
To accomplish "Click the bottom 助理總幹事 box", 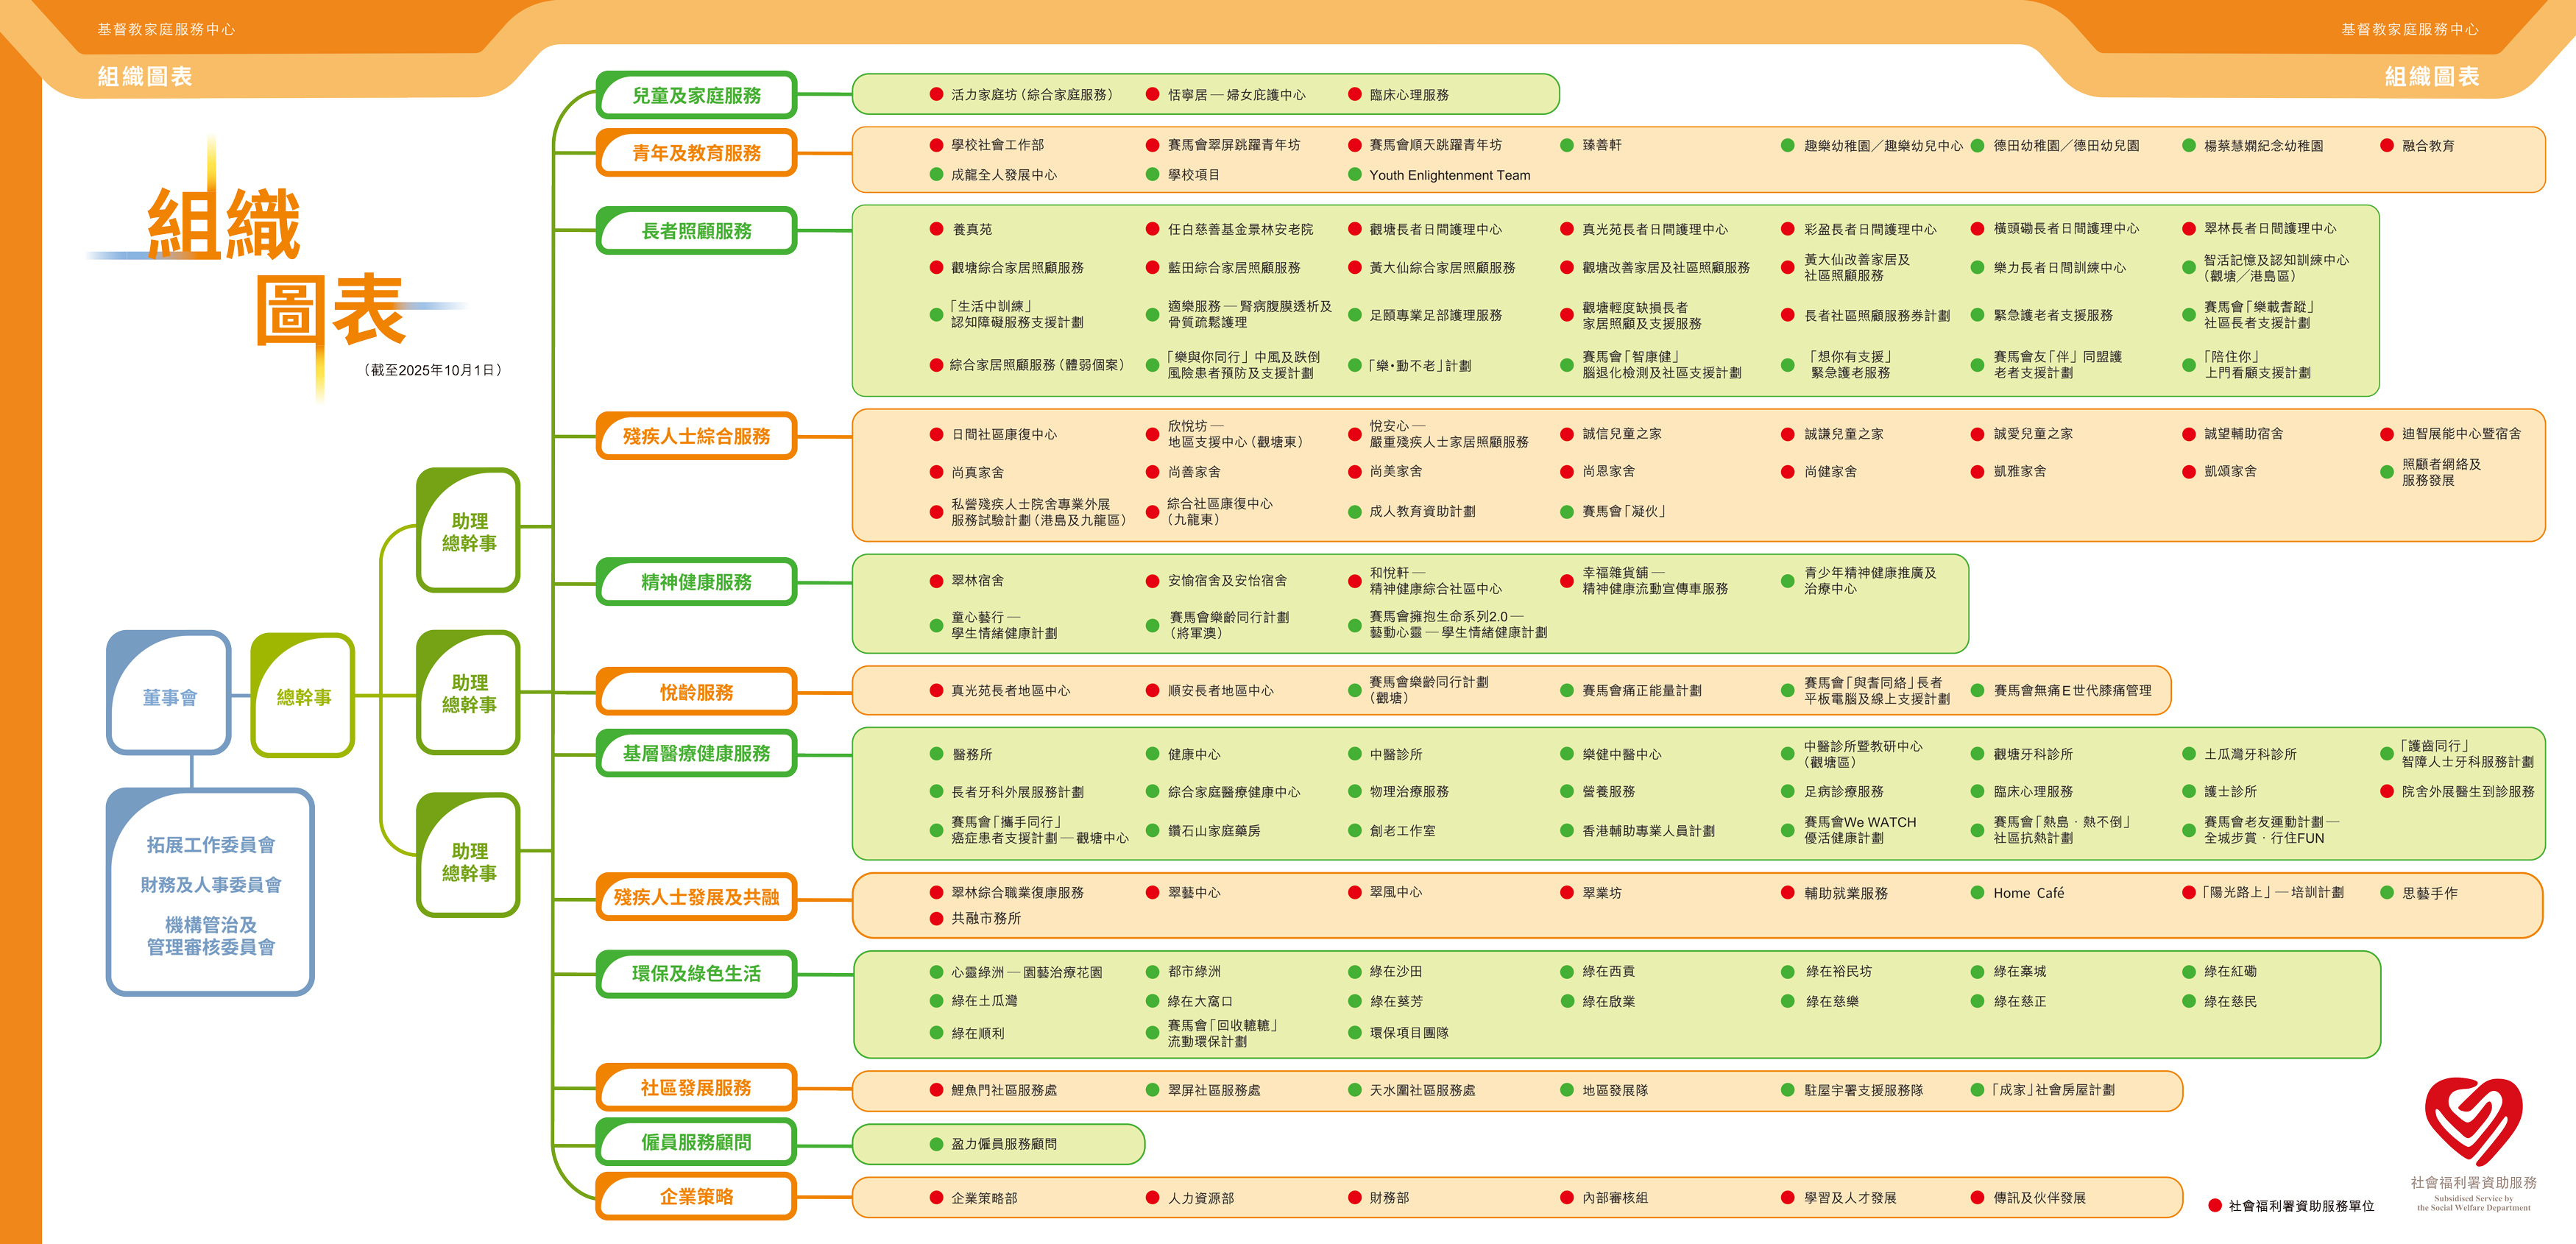I will tap(469, 860).
